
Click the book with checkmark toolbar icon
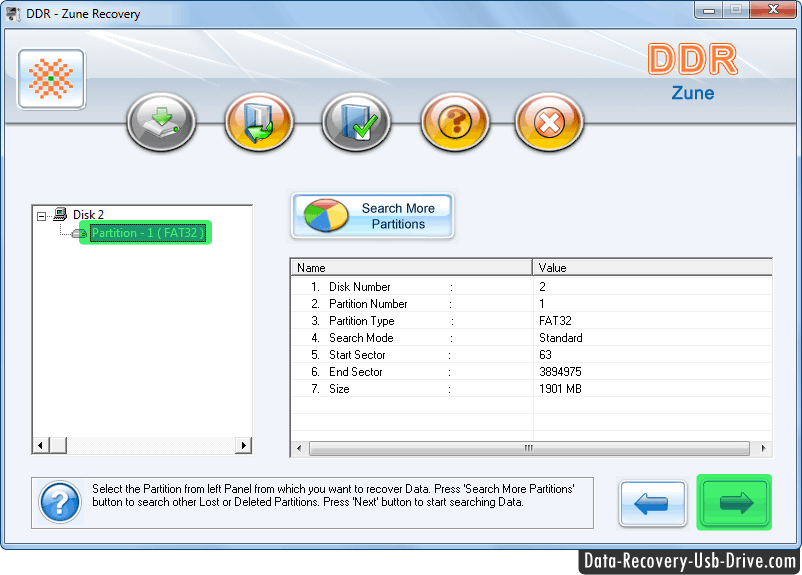[x=357, y=122]
